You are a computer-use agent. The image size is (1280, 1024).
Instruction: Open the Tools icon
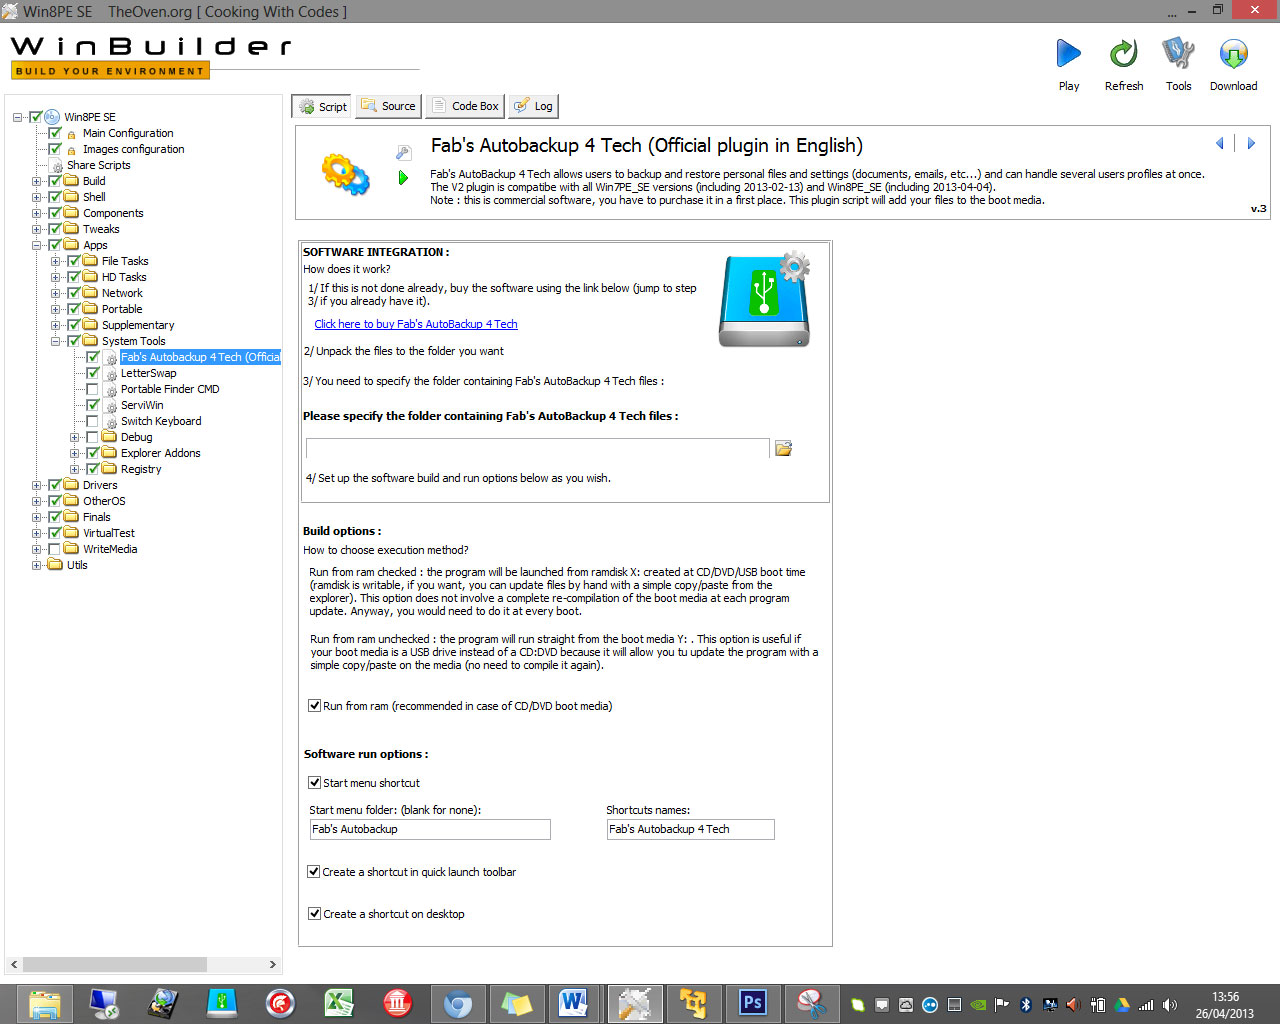(1178, 54)
